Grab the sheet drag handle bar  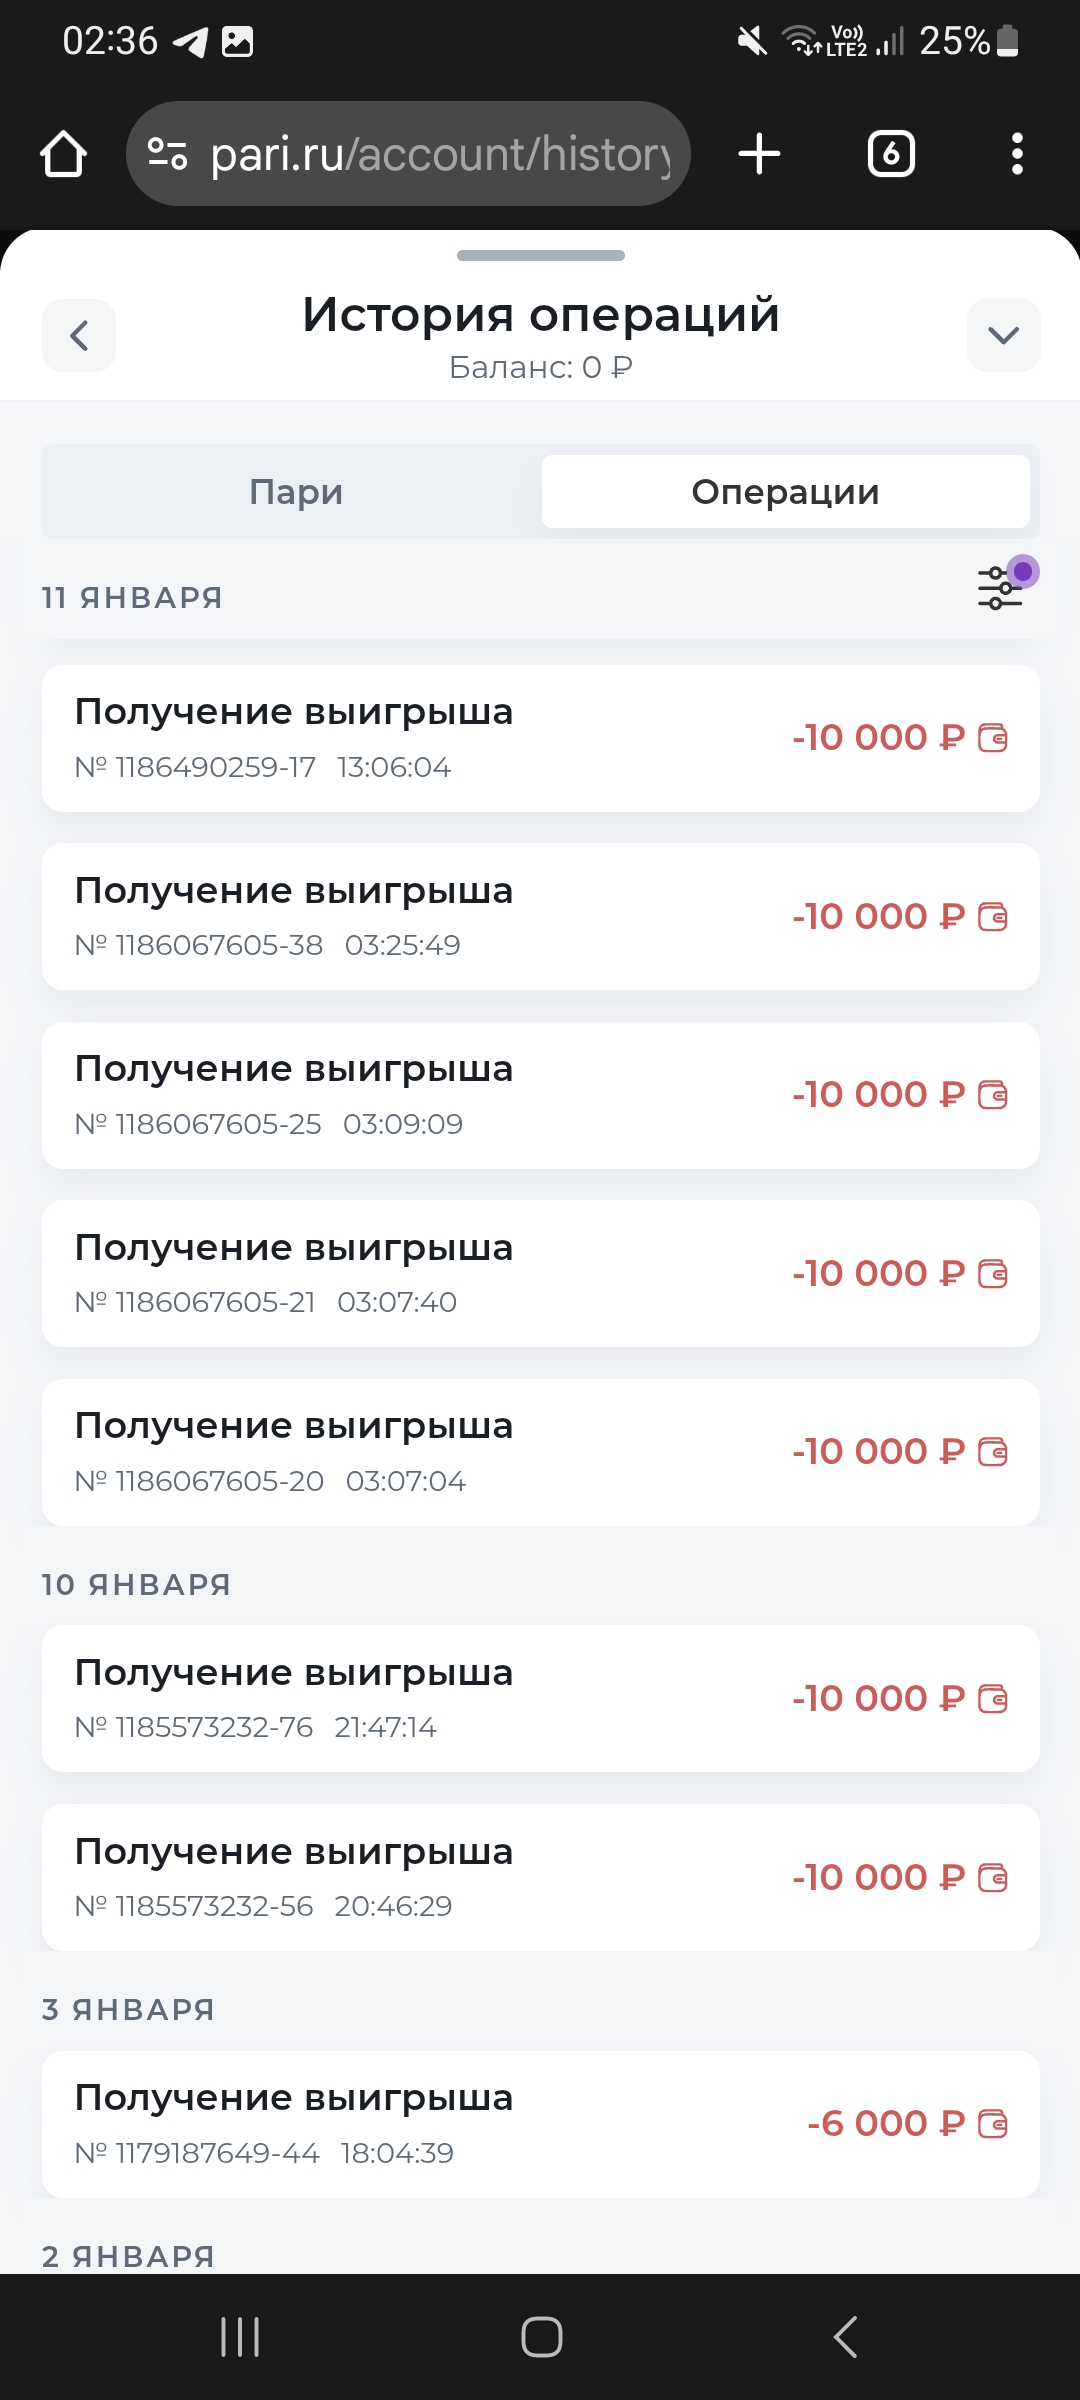click(x=540, y=256)
